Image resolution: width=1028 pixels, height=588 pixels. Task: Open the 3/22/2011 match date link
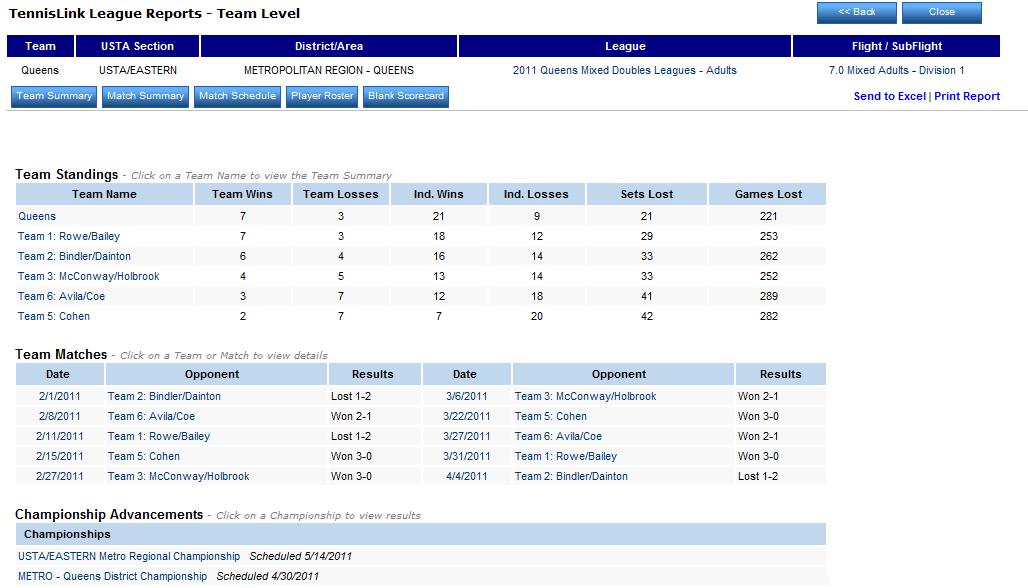pyautogui.click(x=467, y=416)
